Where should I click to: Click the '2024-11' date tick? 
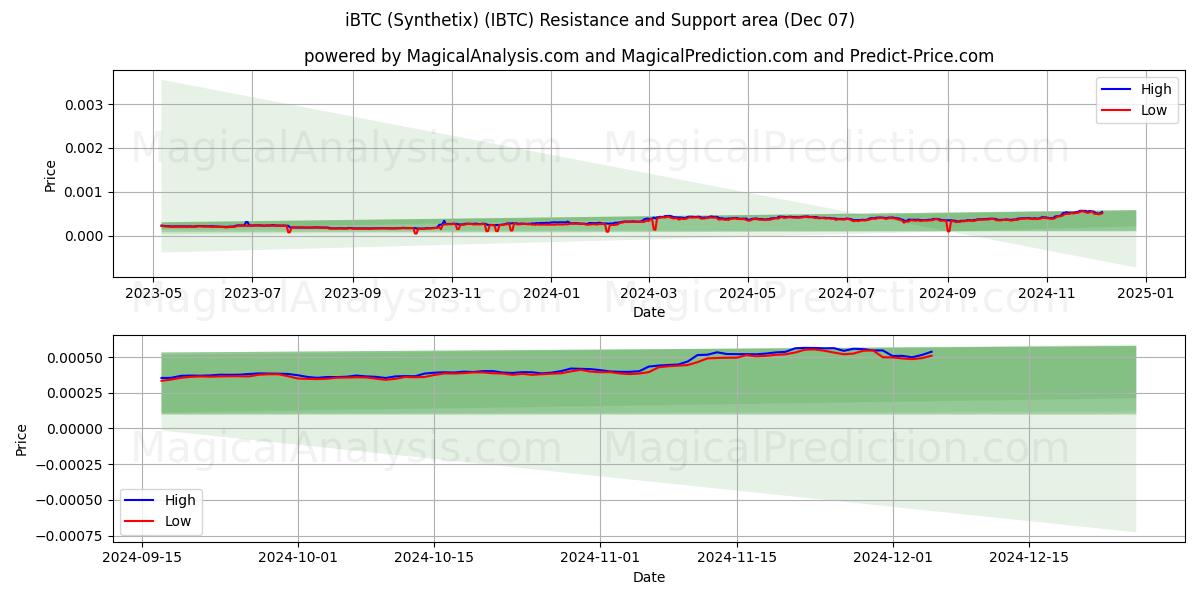(x=1047, y=294)
